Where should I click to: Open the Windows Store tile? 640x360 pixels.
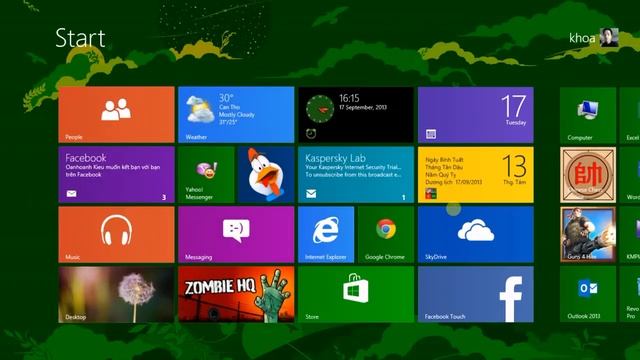click(356, 295)
